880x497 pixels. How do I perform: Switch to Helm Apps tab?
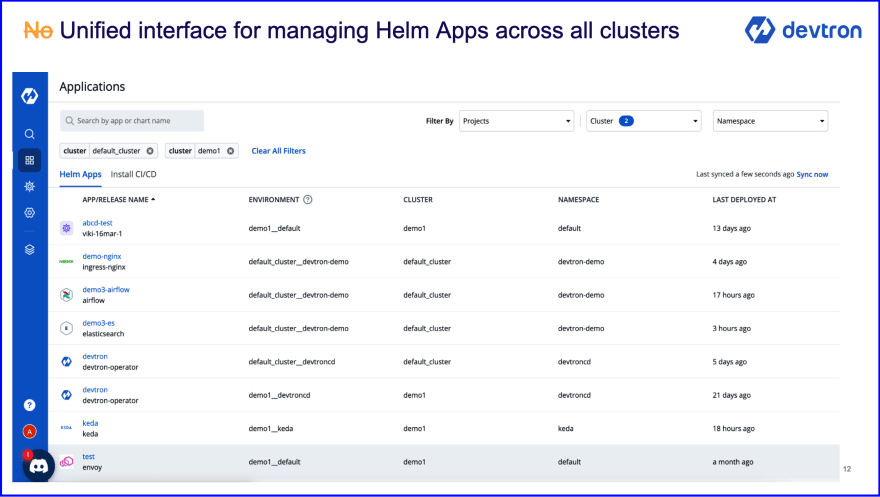tap(80, 174)
